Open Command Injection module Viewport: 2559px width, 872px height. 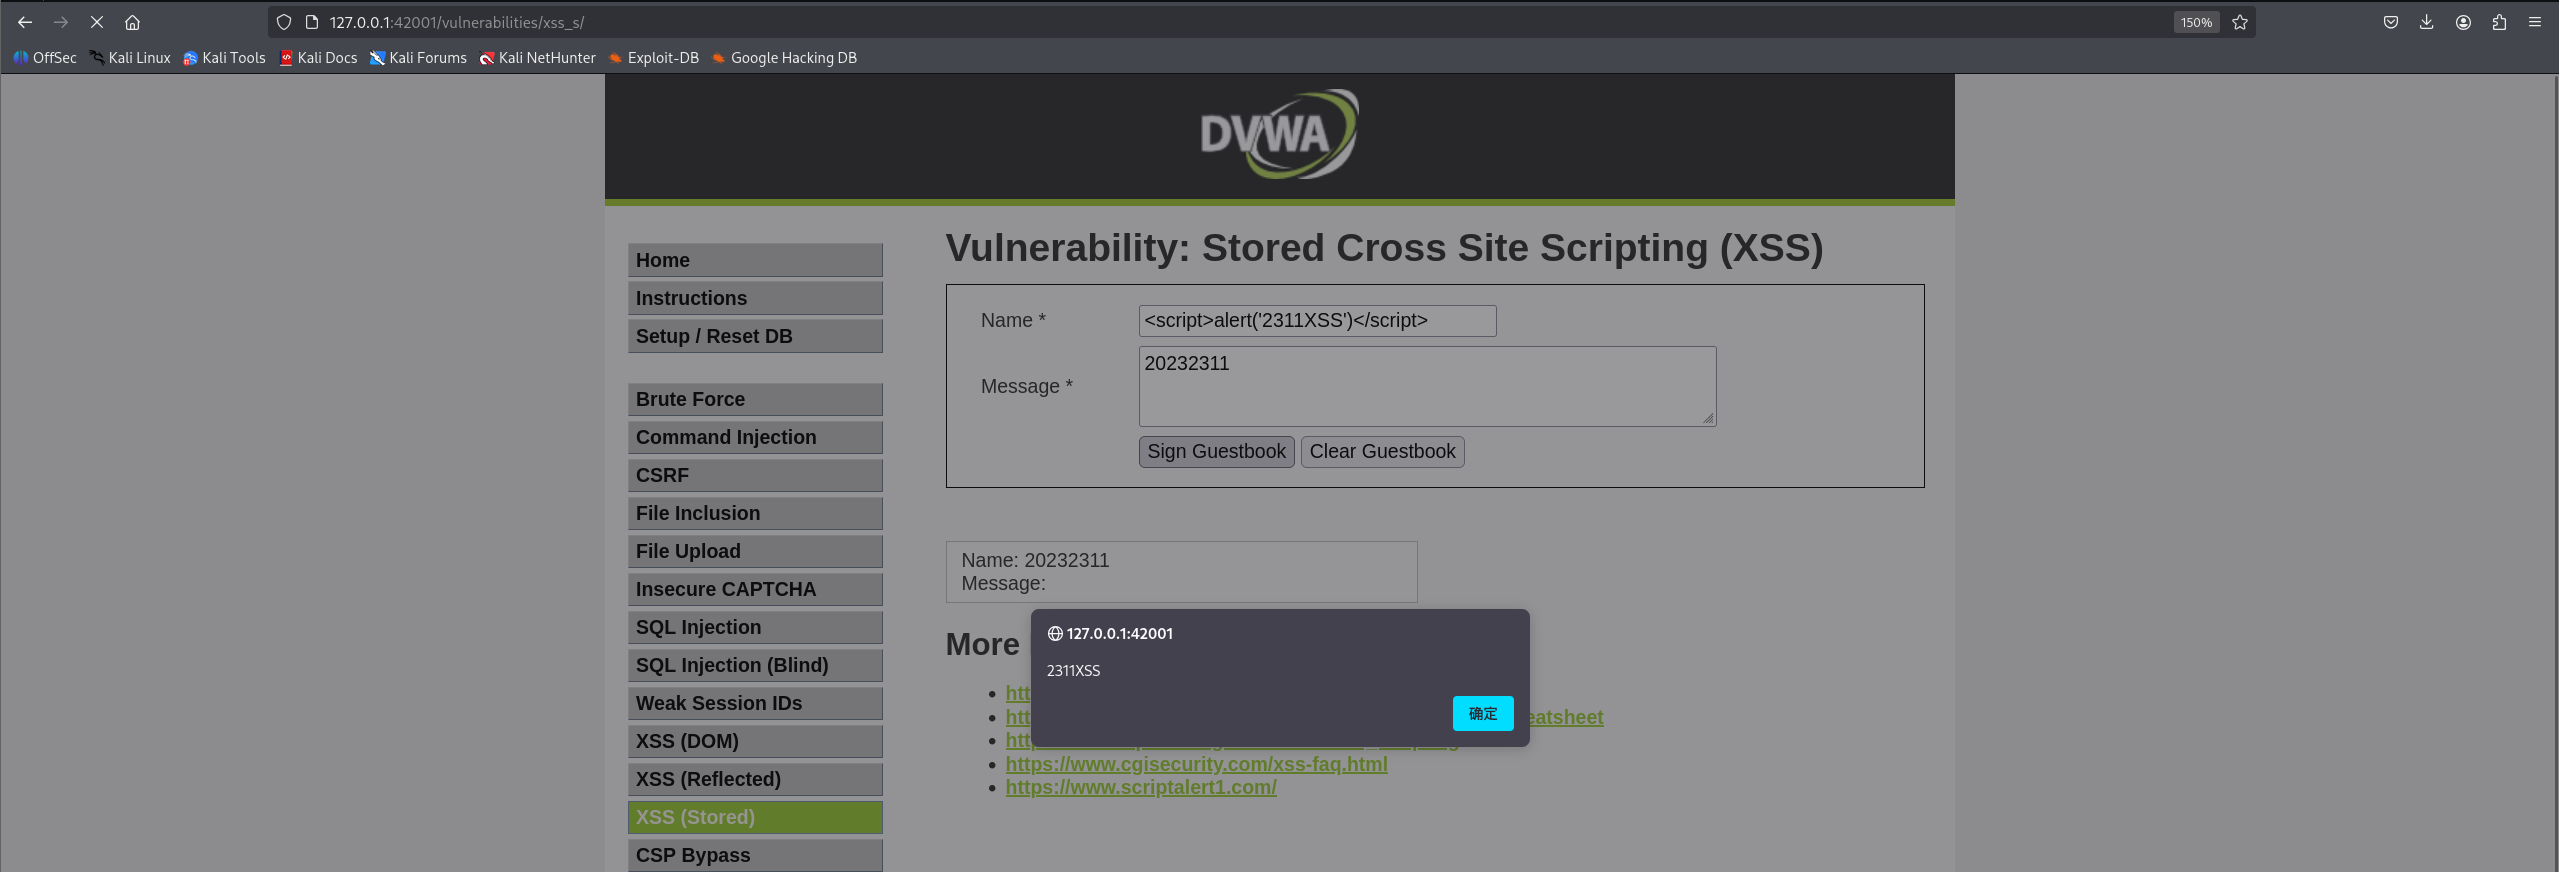(x=755, y=437)
